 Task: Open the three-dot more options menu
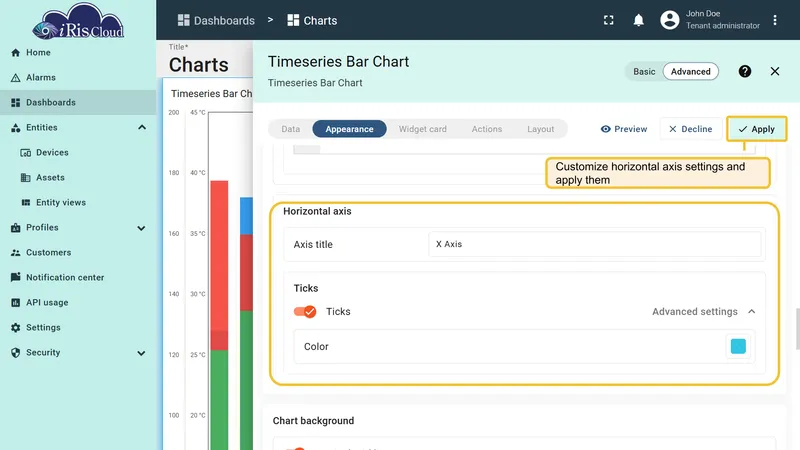click(774, 20)
